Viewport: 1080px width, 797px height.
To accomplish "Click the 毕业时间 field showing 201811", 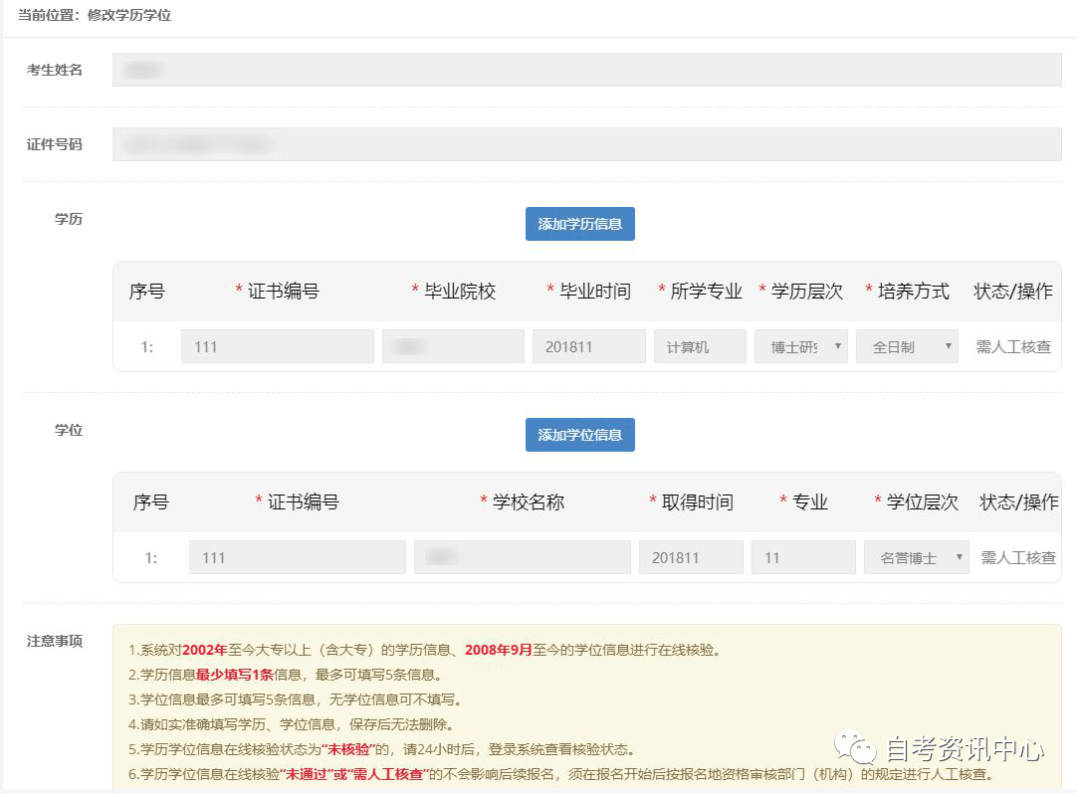I will pos(589,346).
